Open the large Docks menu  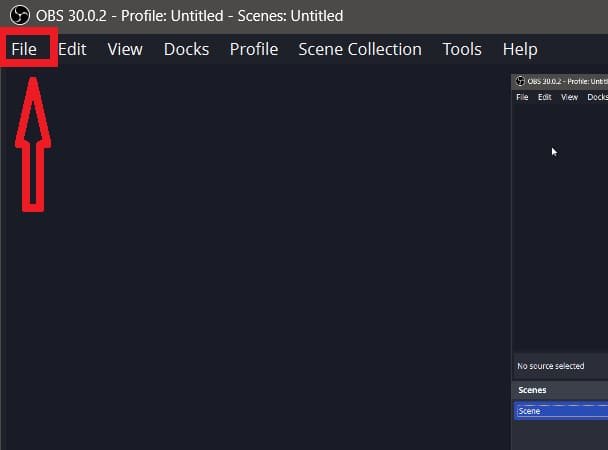[x=186, y=49]
